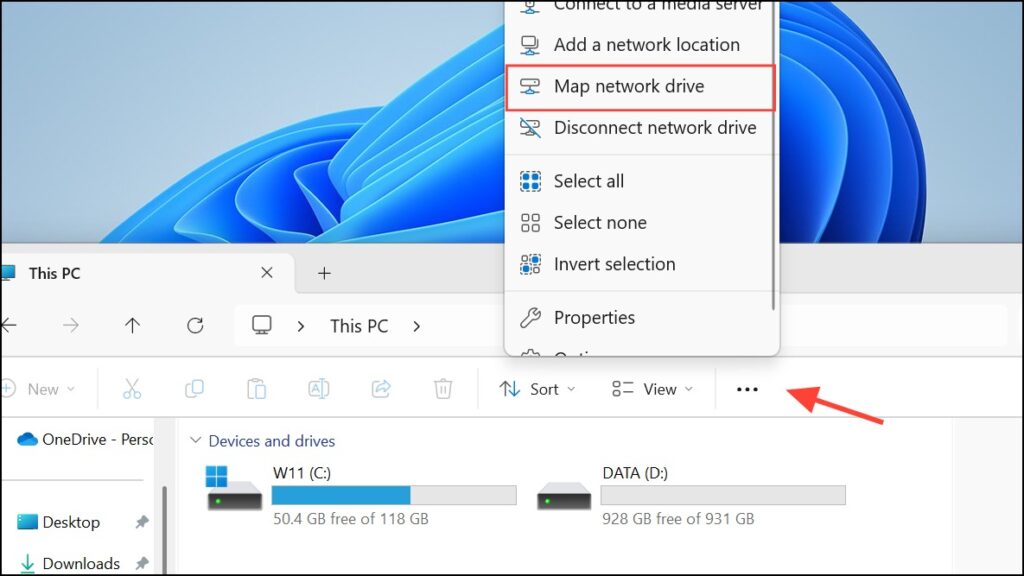Click Invert selection menu item
This screenshot has height=576, width=1024.
[614, 264]
